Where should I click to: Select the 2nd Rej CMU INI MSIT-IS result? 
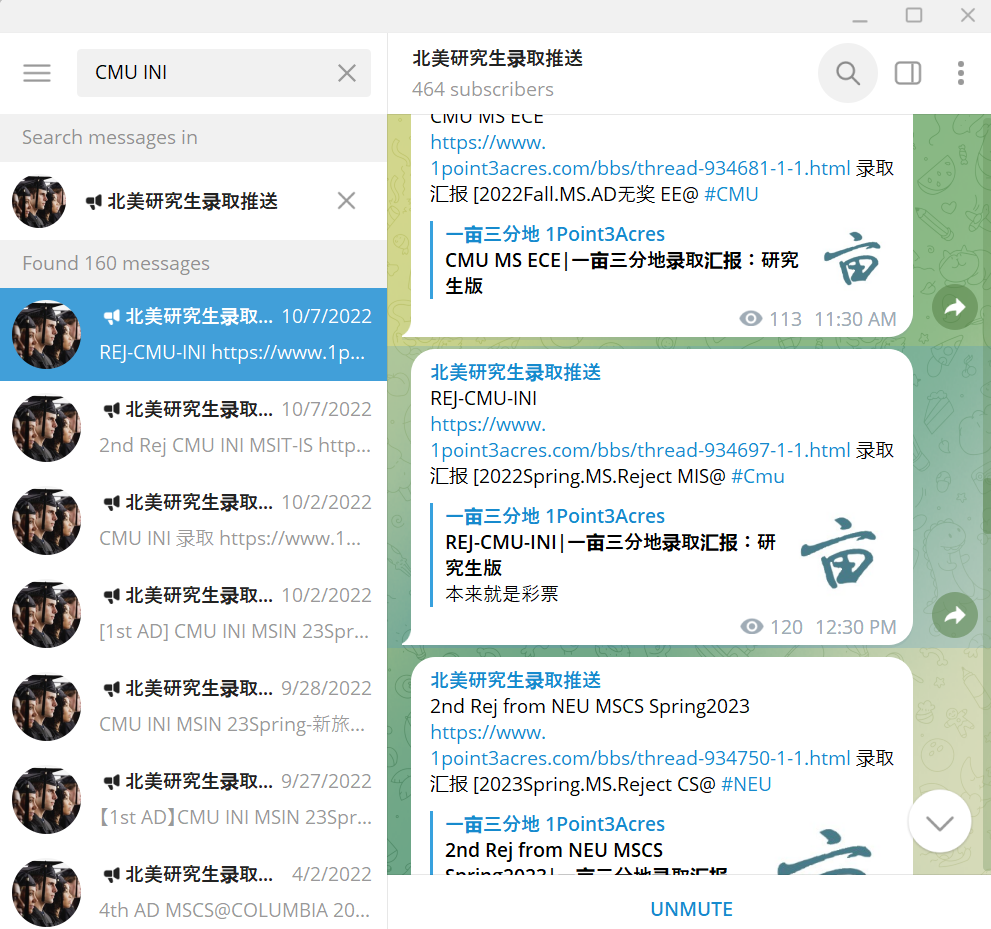(x=193, y=428)
